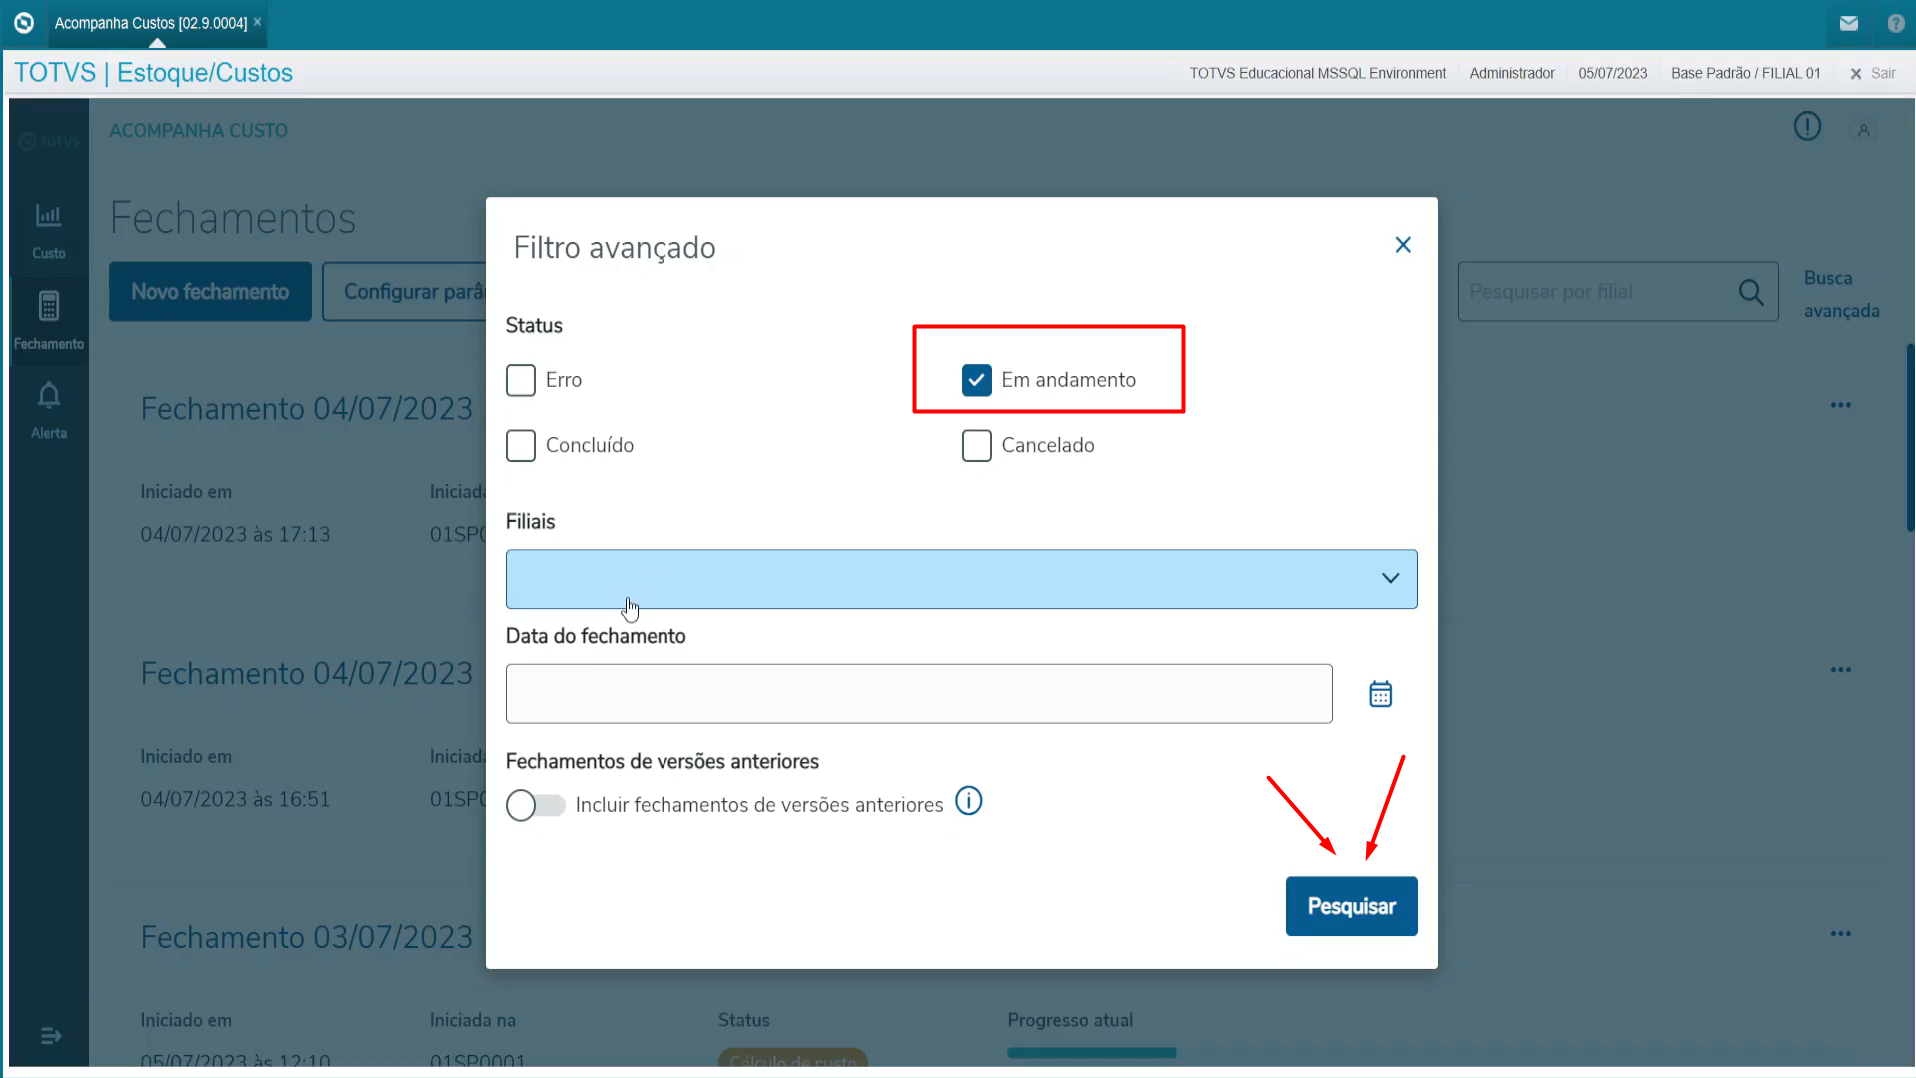Click info icon beside versões anteriores toggle
Viewport: 1916px width, 1078px height.
[x=968, y=801]
